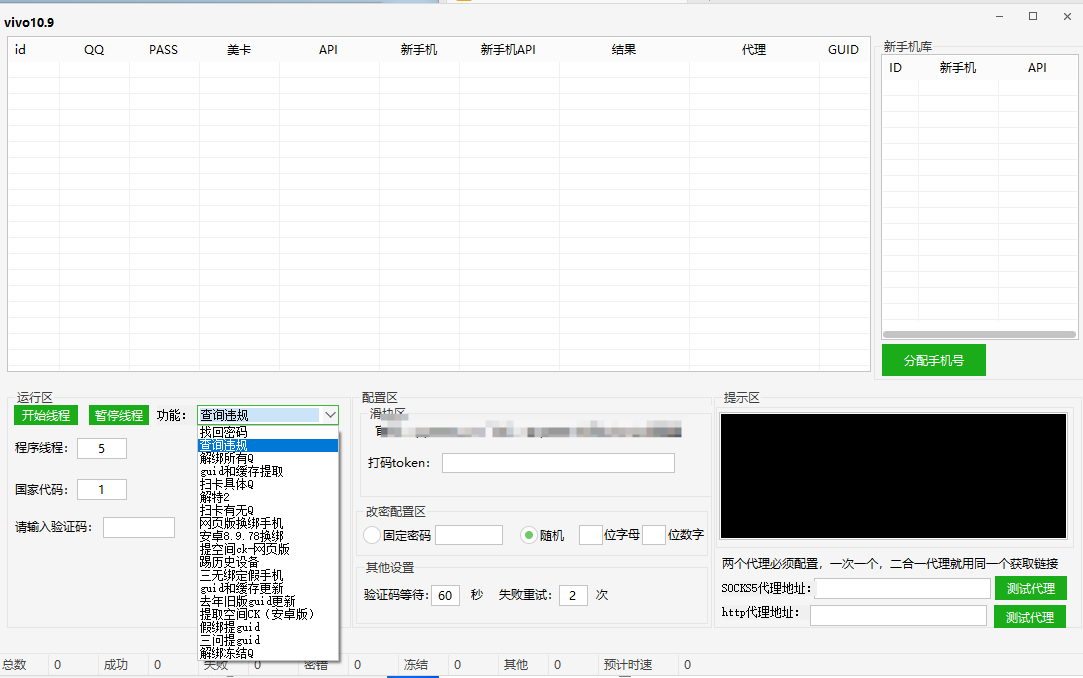This screenshot has height=678, width=1083.
Task: Select the 随机 radio button
Action: 530,535
